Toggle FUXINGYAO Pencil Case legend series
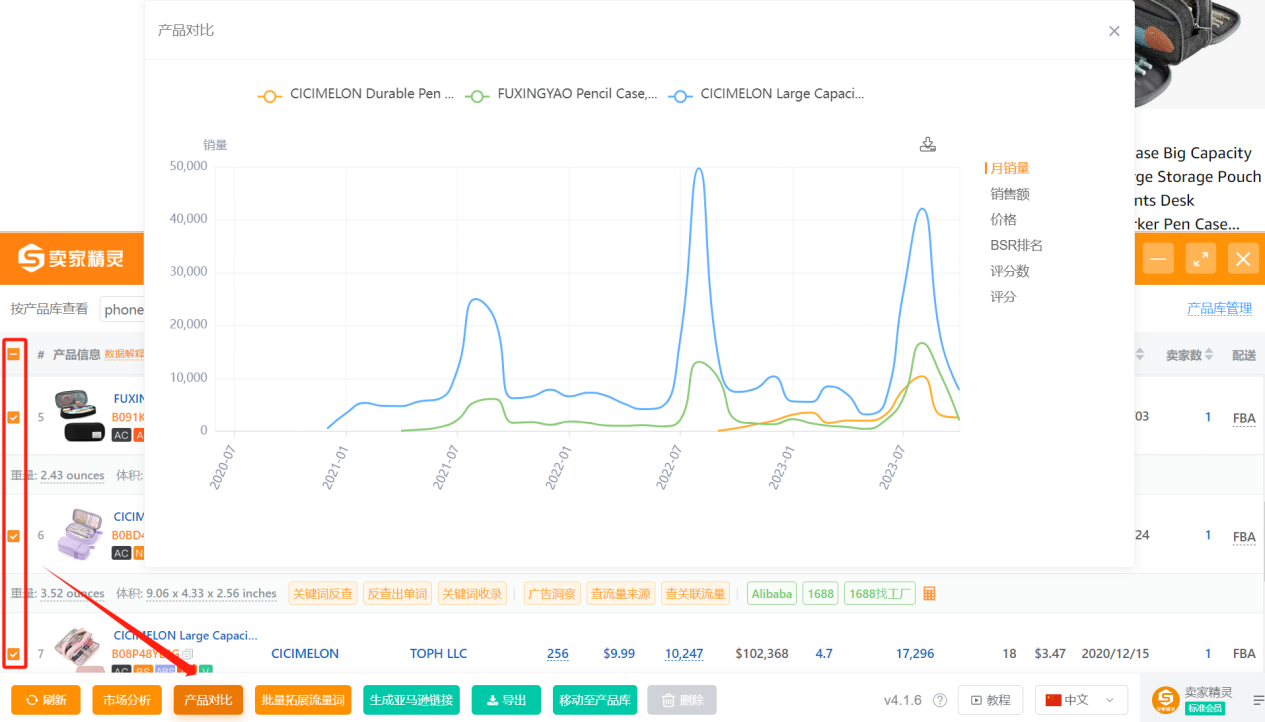Viewport: 1265px width, 722px height. (x=563, y=95)
